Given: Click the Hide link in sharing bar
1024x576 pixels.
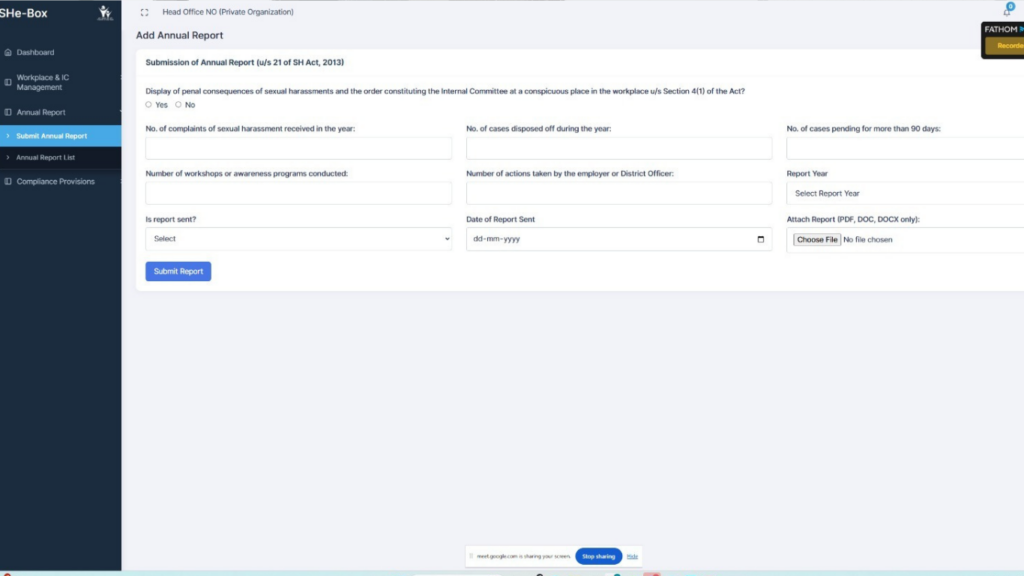Looking at the screenshot, I should [632, 556].
